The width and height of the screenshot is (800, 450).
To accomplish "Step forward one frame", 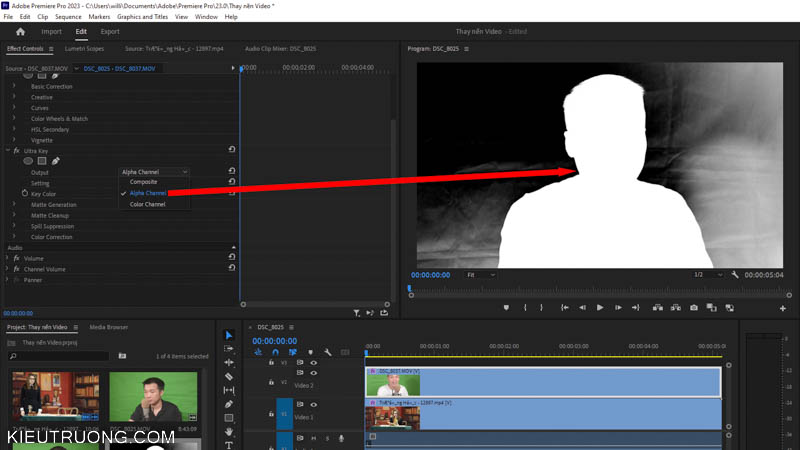I will pos(618,308).
